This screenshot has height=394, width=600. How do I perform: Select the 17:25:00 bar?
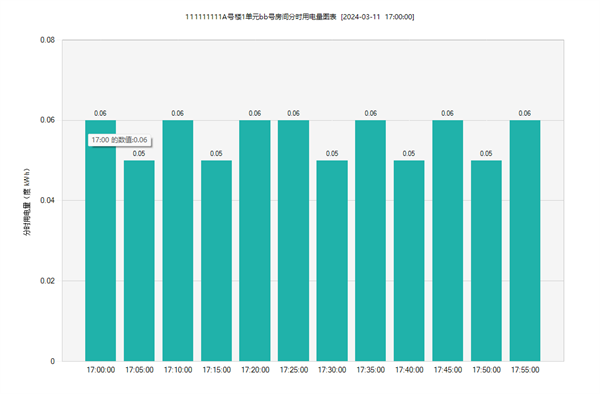tap(293, 241)
